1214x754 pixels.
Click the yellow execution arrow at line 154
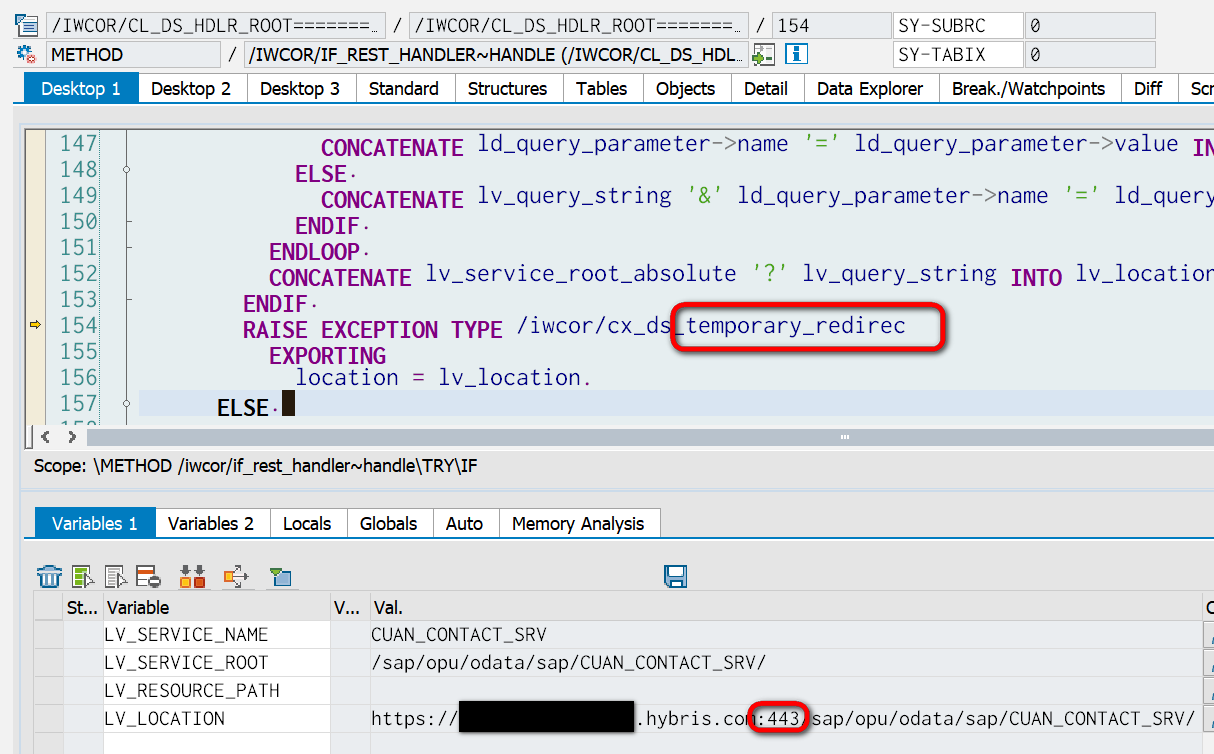point(36,324)
